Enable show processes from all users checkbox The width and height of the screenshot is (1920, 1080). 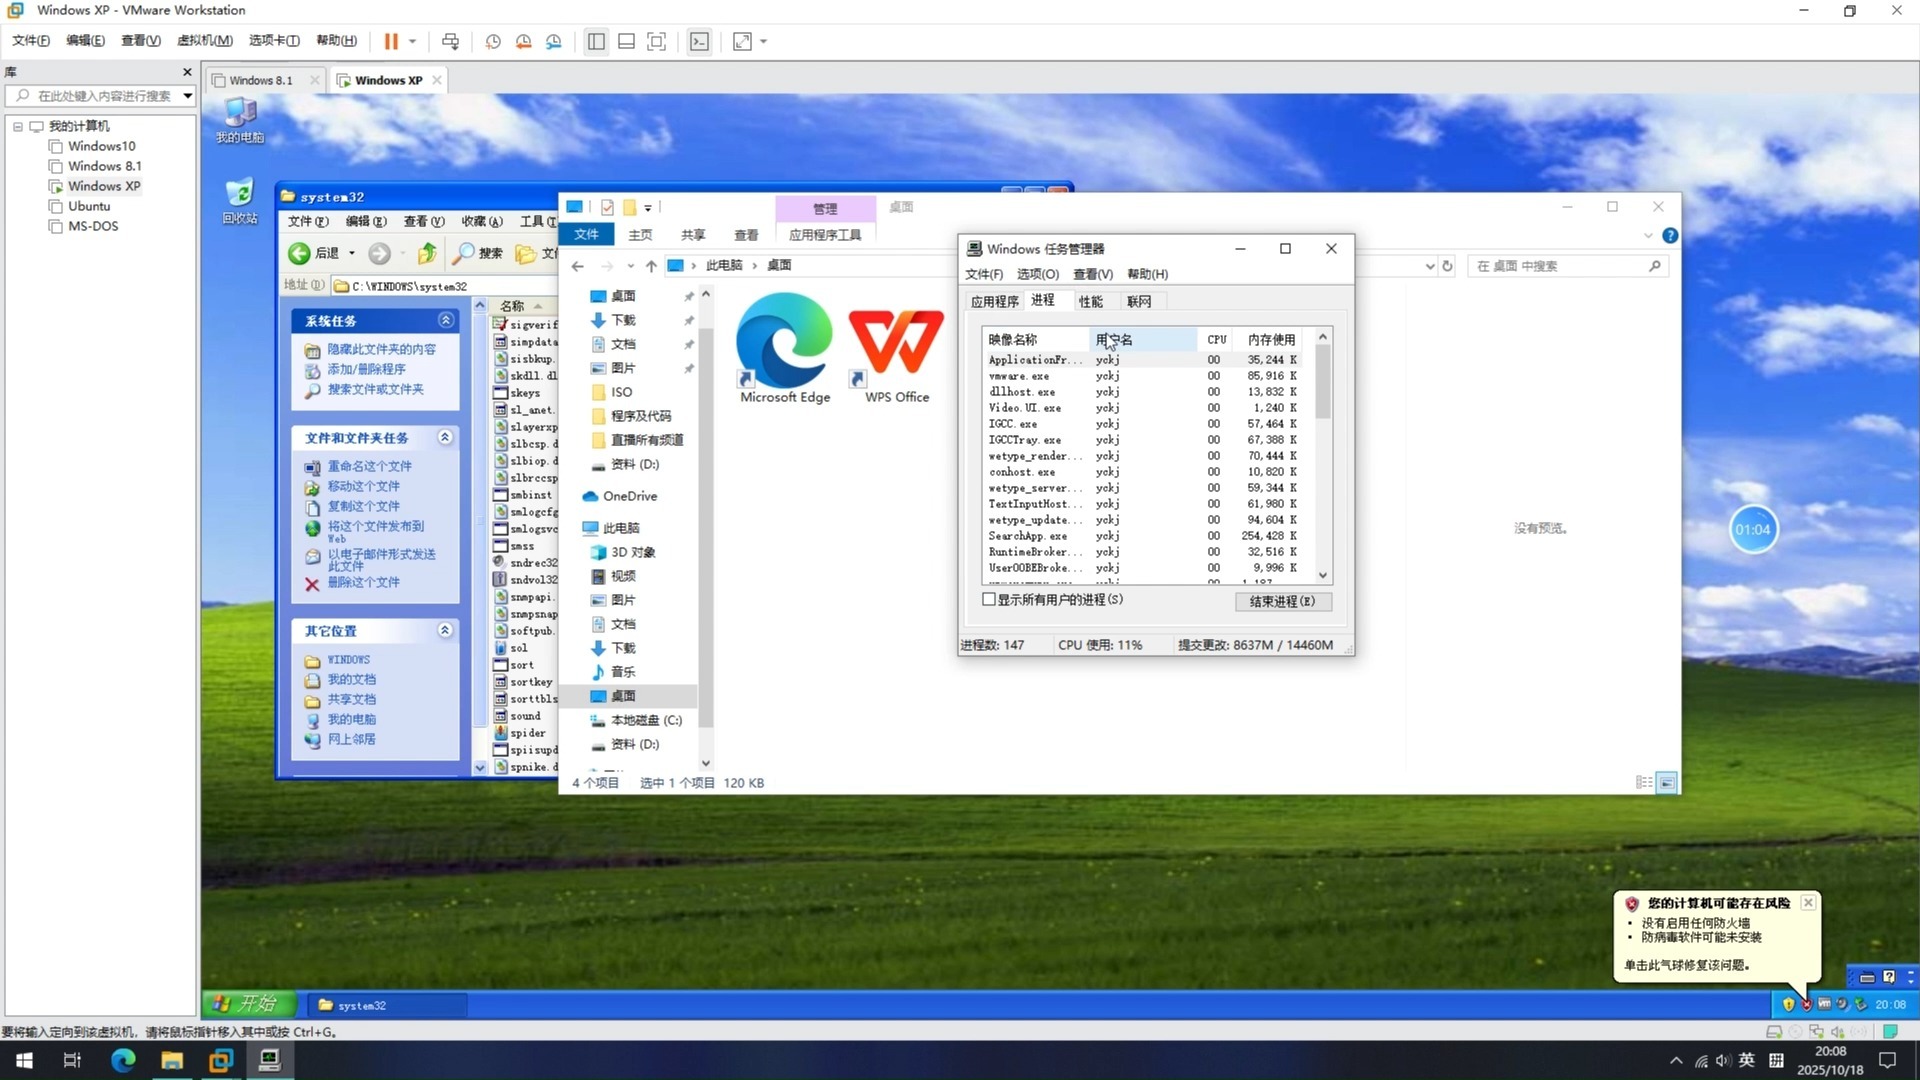tap(989, 600)
